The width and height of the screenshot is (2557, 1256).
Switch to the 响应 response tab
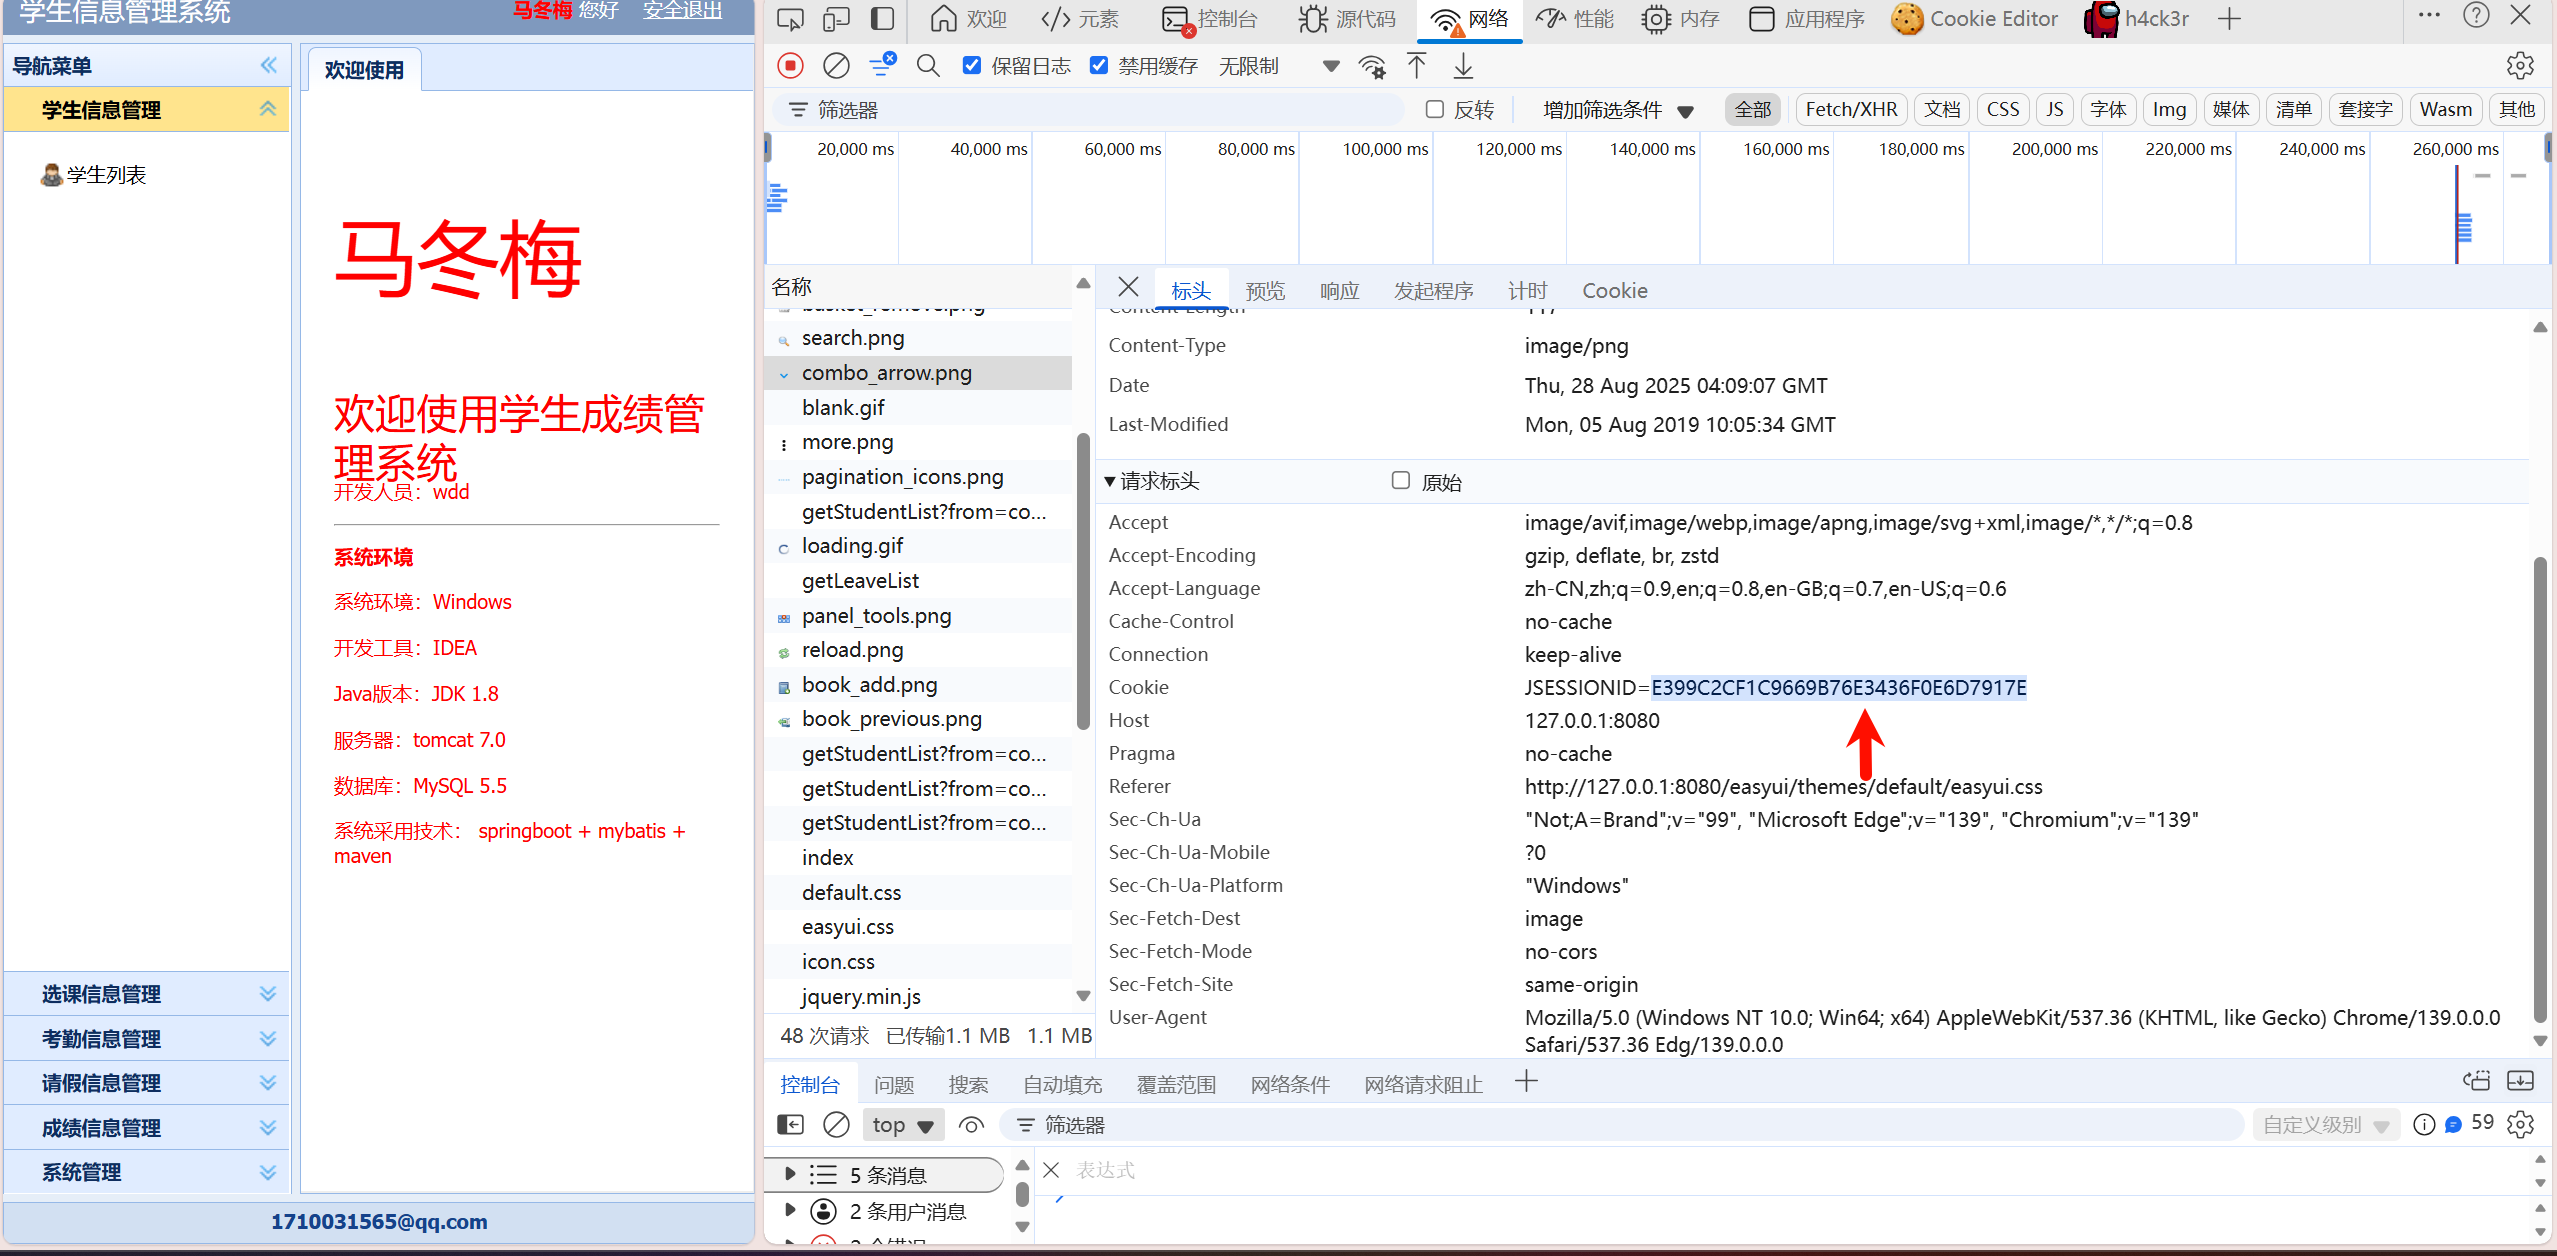coord(1339,291)
